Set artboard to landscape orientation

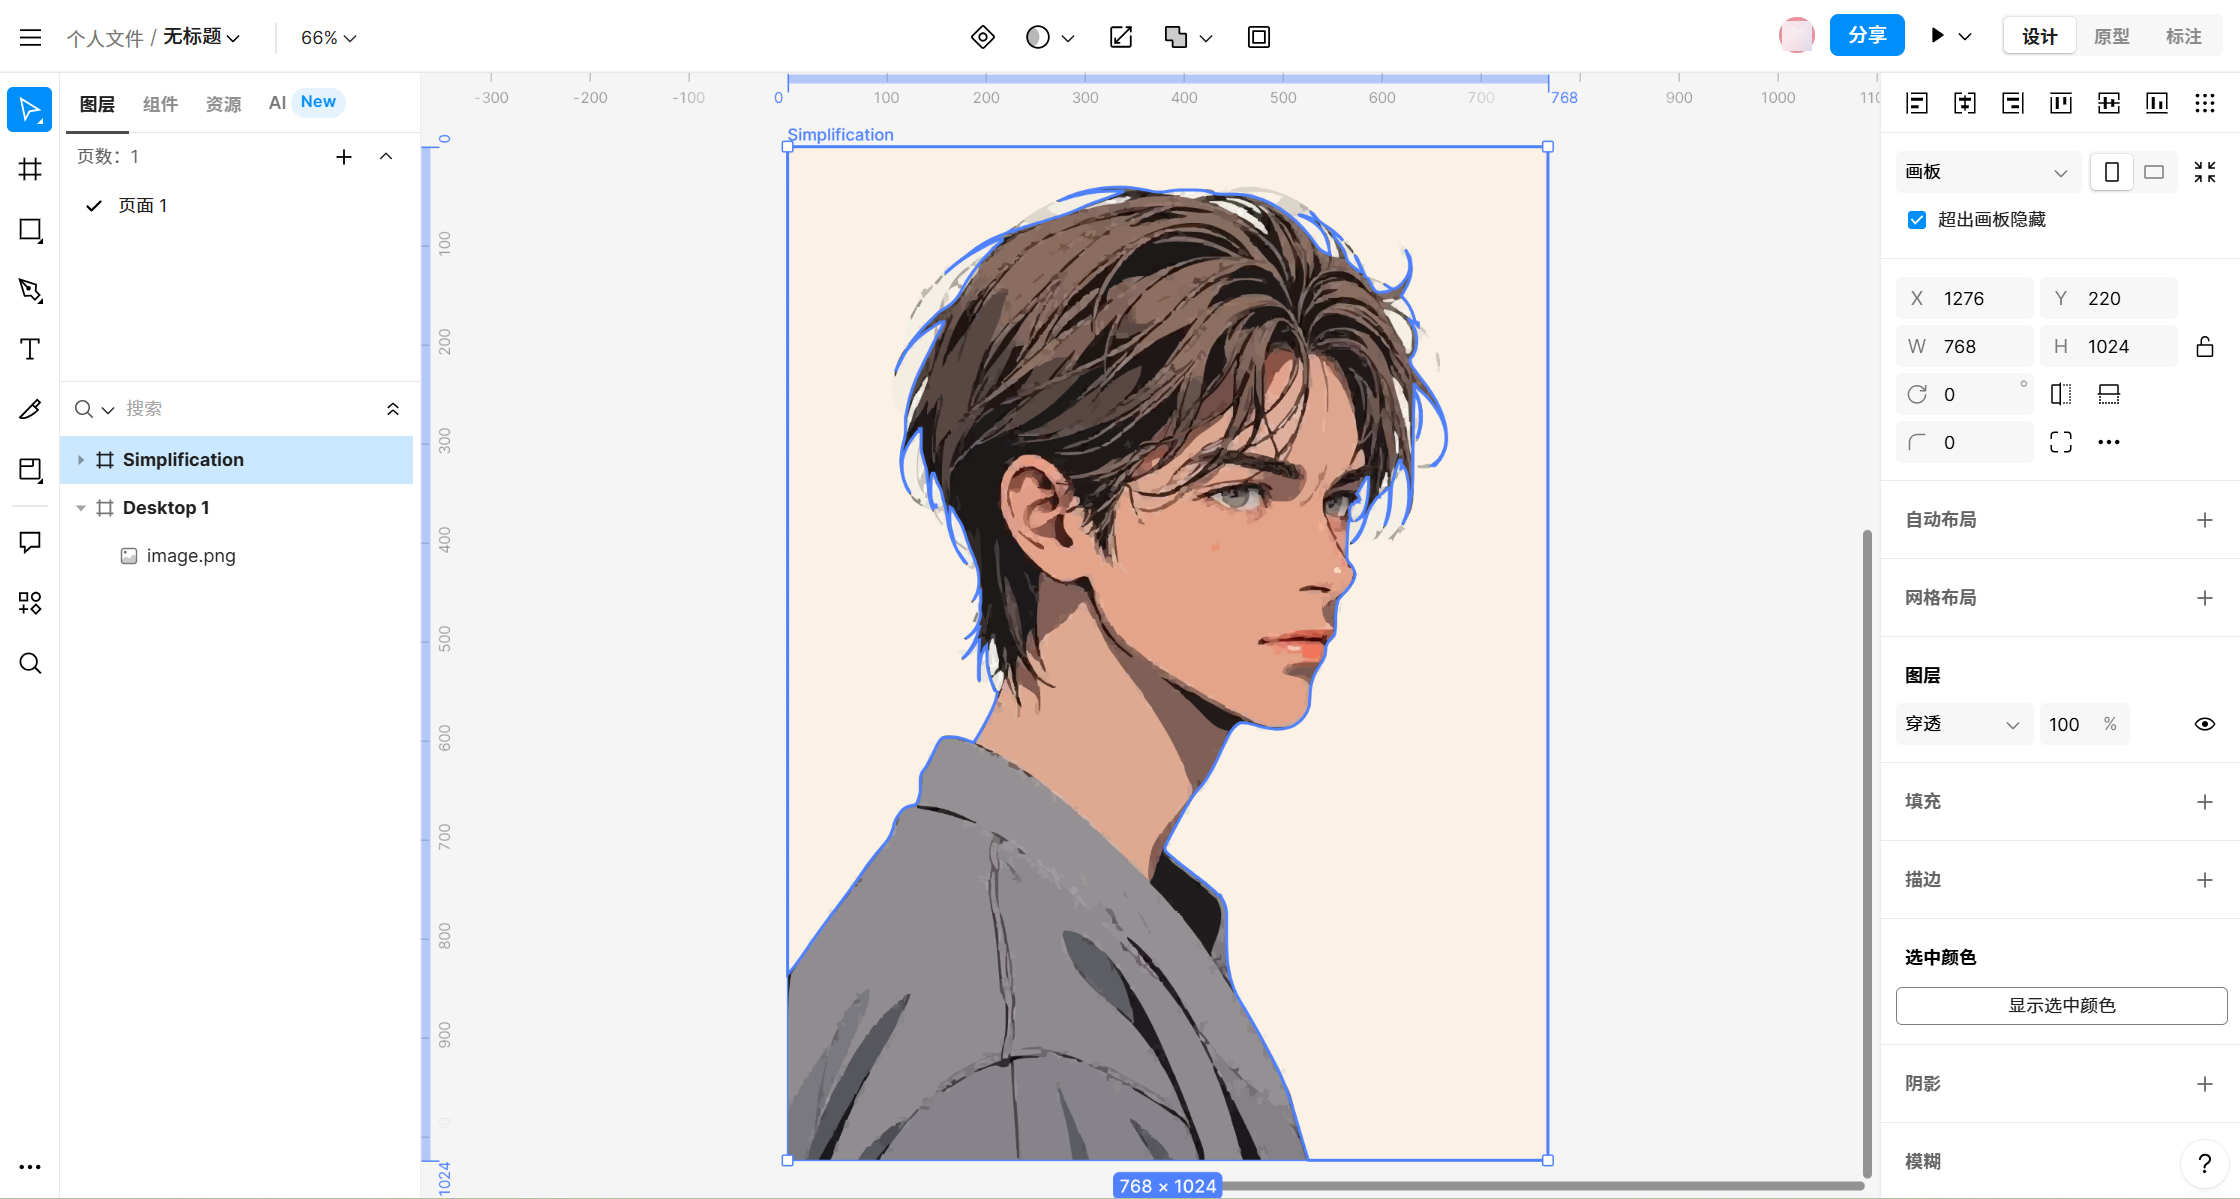[2154, 172]
